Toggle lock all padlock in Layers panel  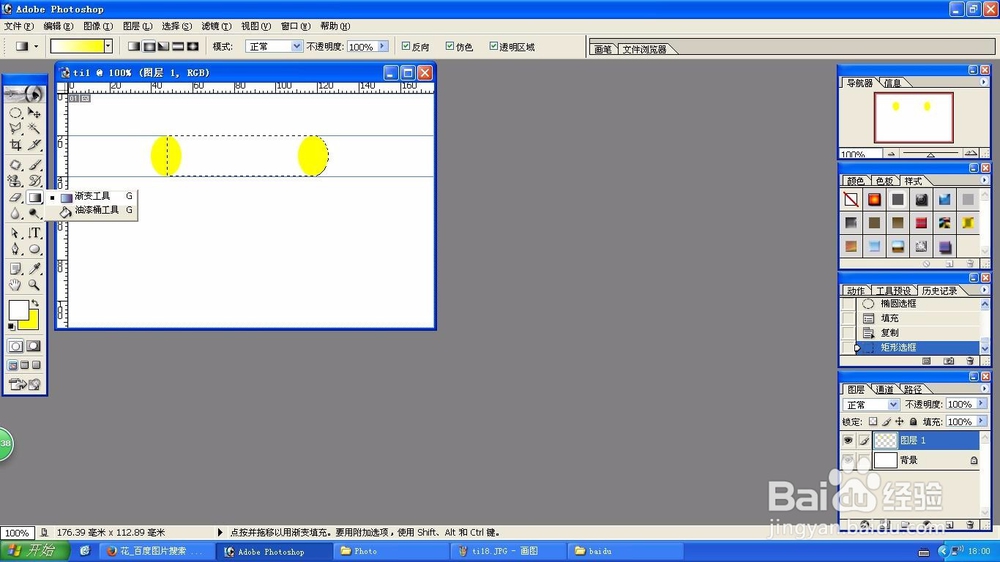coord(913,422)
